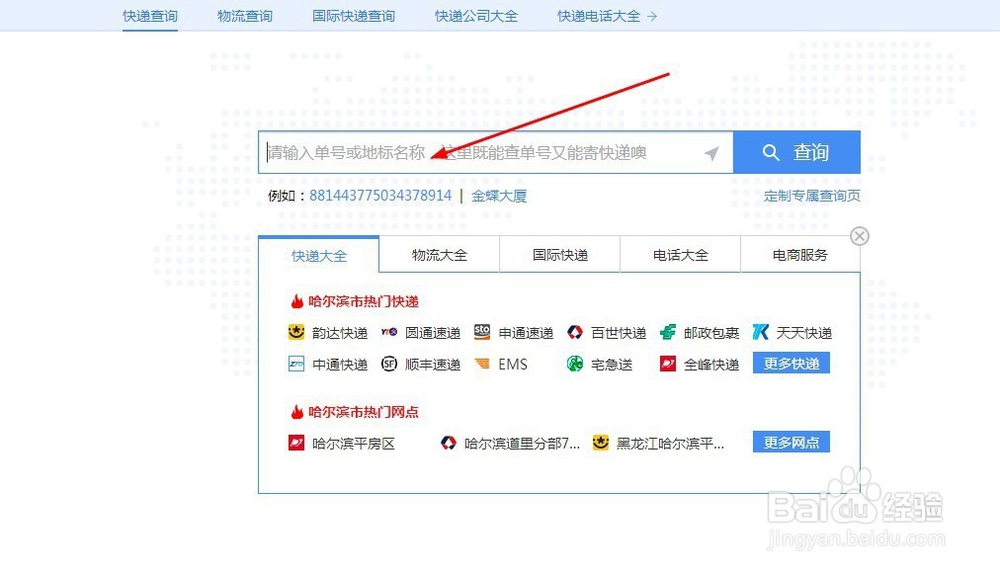
Task: Click the smiley logo beside 黑龙江哈尔滨平
Action: [601, 443]
